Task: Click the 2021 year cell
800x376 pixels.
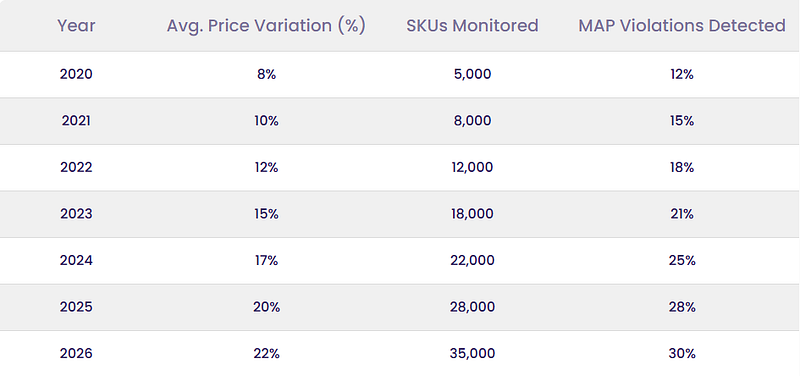Action: click(76, 121)
